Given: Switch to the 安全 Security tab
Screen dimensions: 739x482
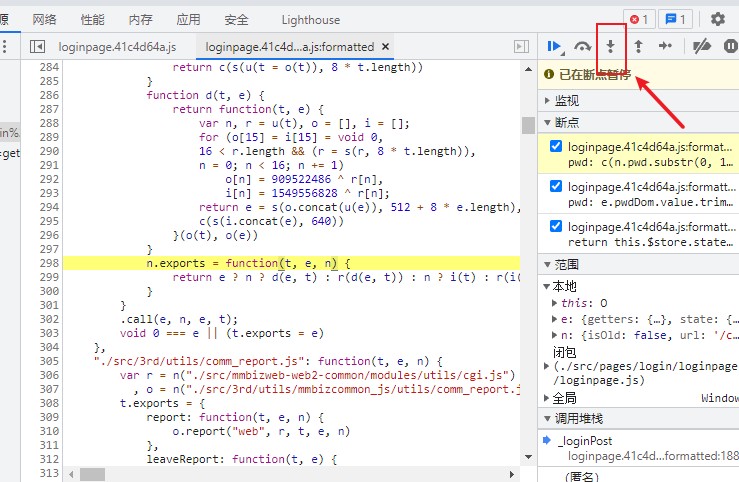Looking at the screenshot, I should (236, 19).
